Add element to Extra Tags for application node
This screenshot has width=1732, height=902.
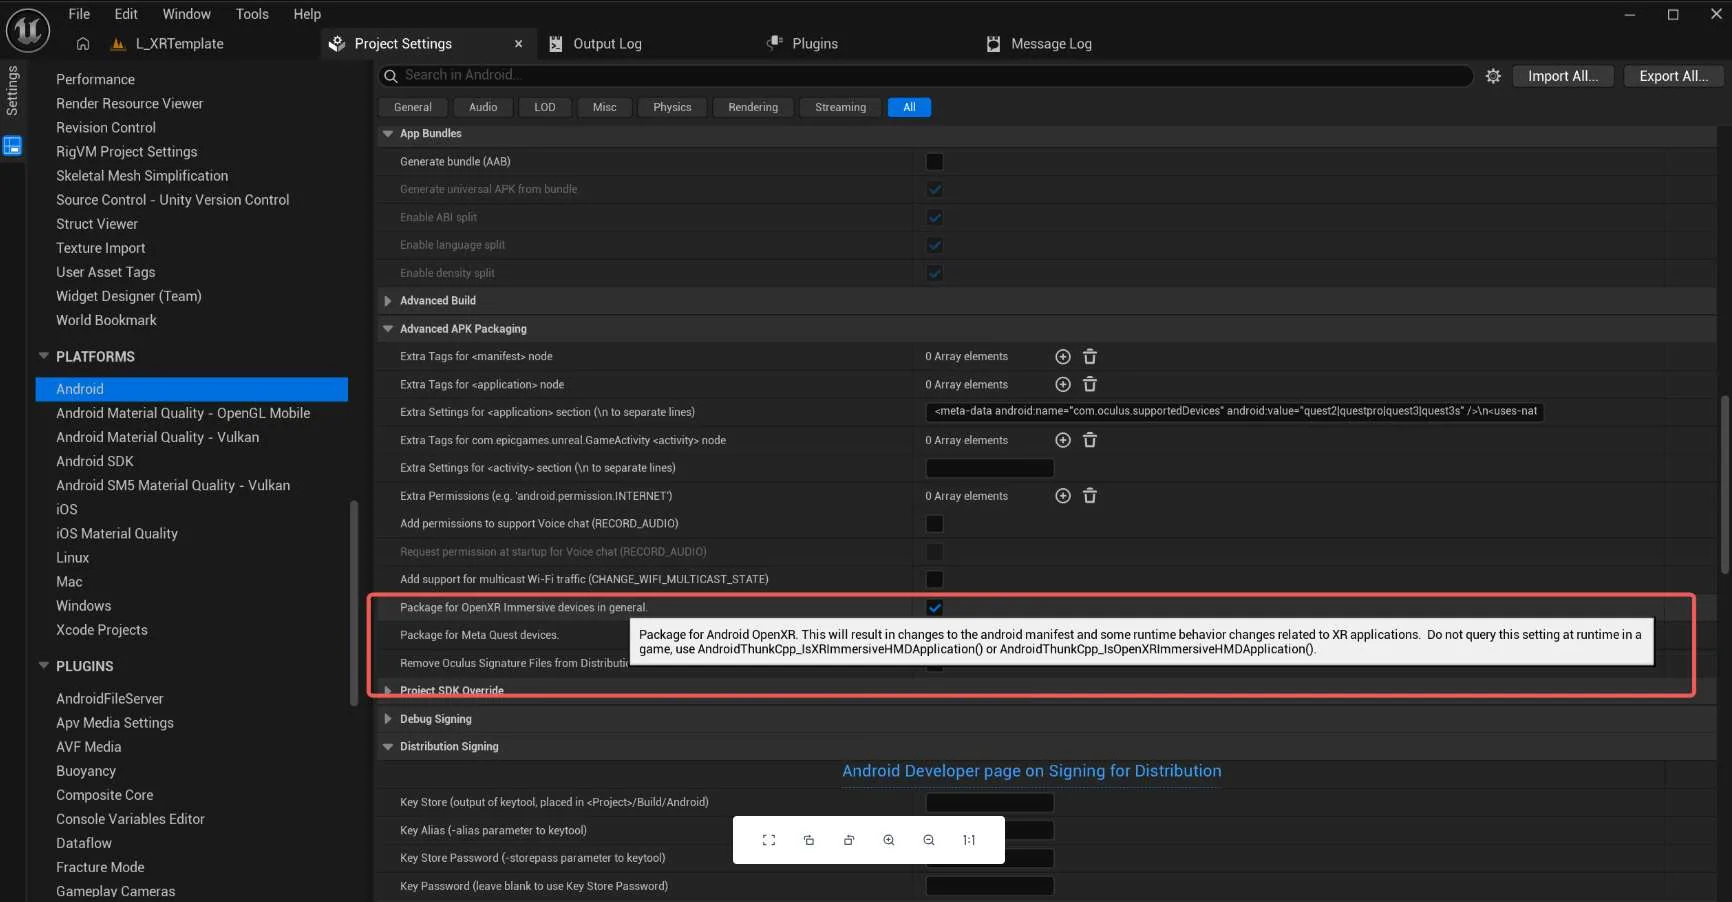point(1063,385)
